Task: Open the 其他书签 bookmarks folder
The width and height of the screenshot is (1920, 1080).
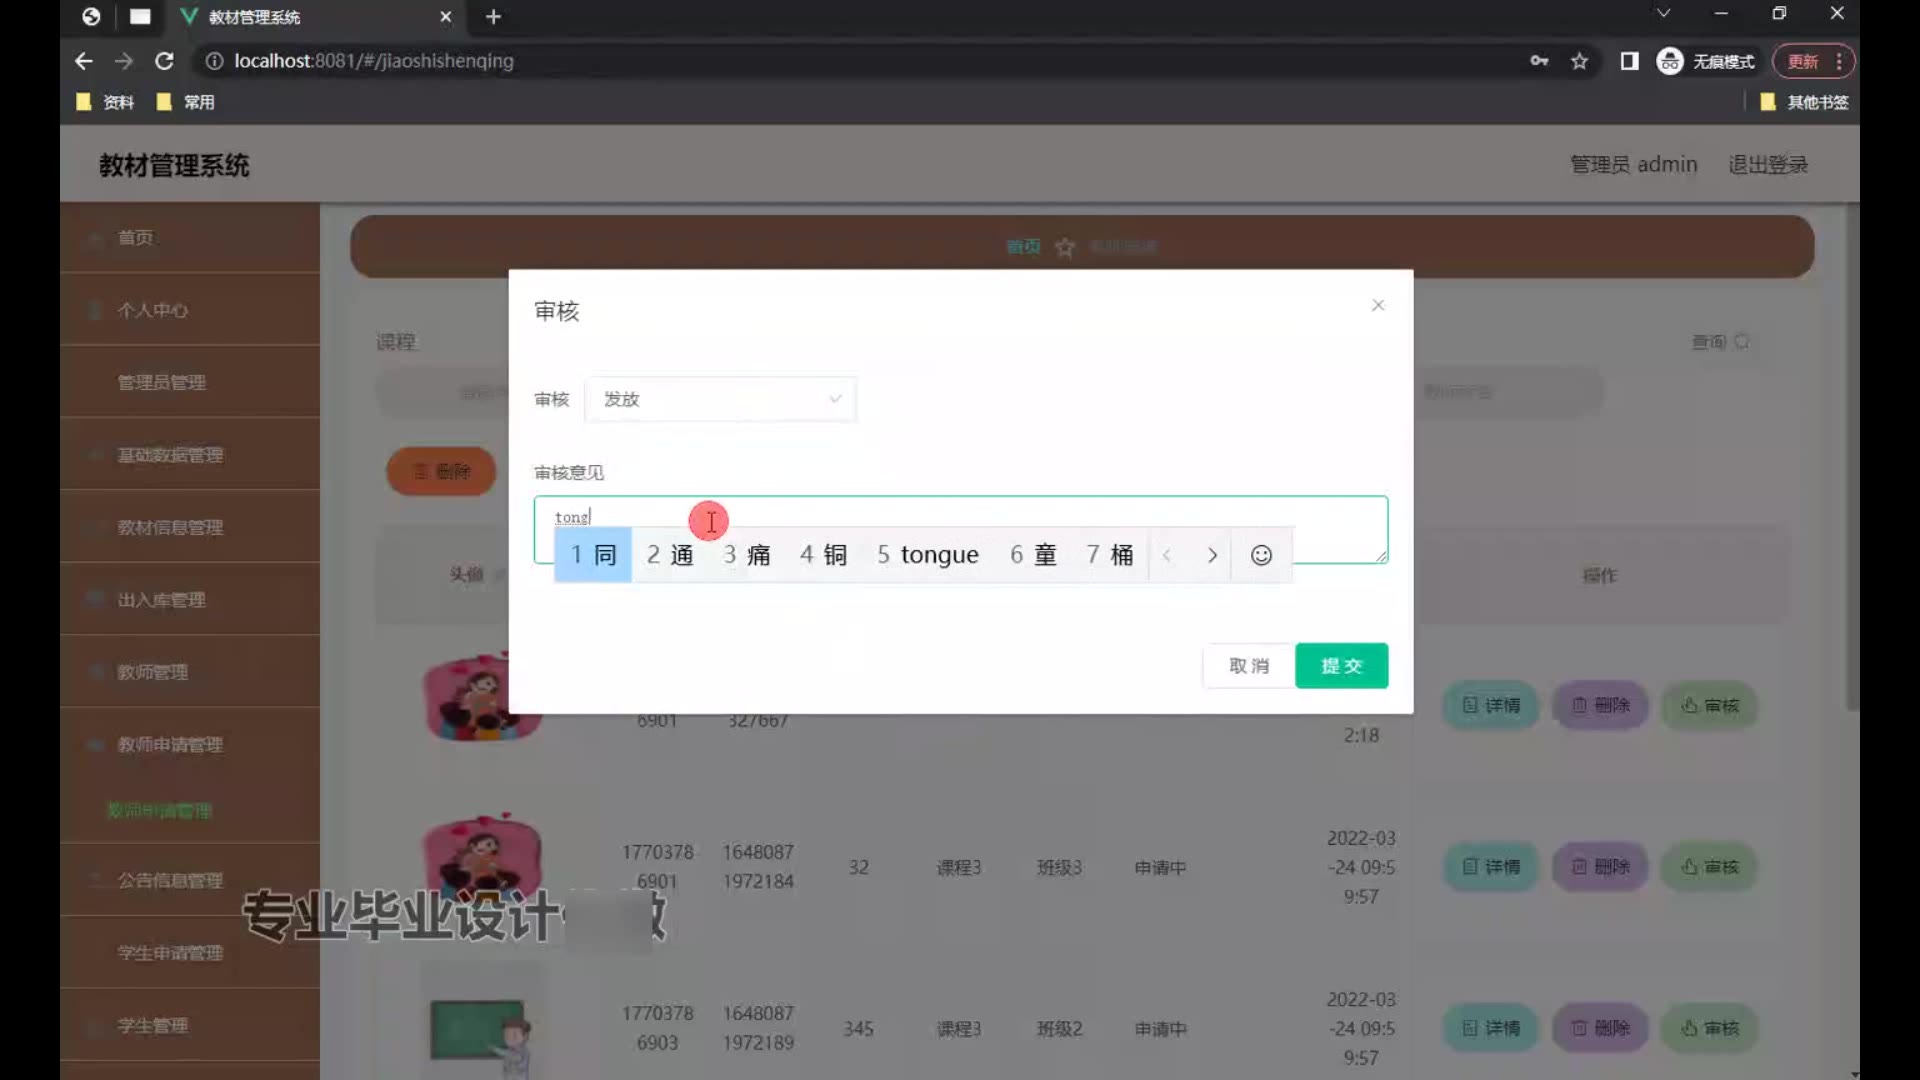Action: (x=1805, y=102)
